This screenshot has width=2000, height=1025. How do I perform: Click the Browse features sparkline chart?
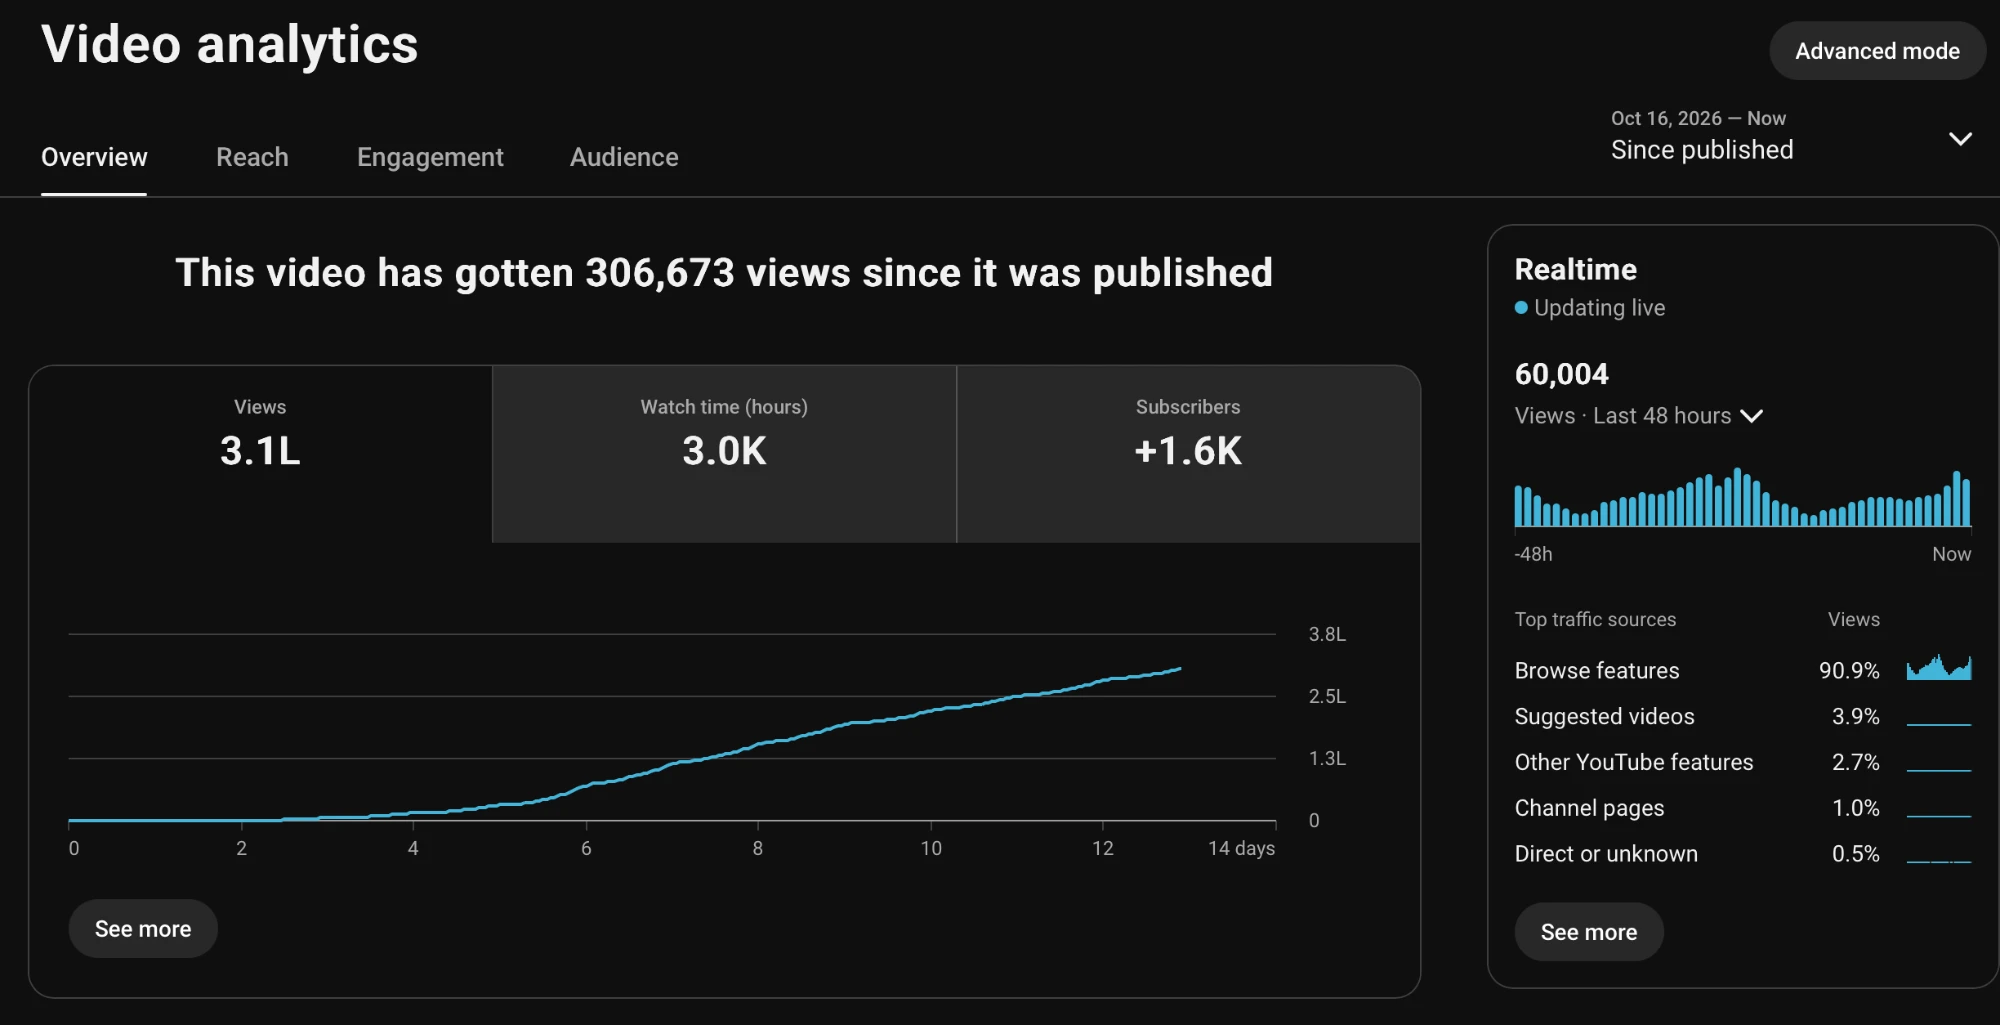click(x=1939, y=668)
